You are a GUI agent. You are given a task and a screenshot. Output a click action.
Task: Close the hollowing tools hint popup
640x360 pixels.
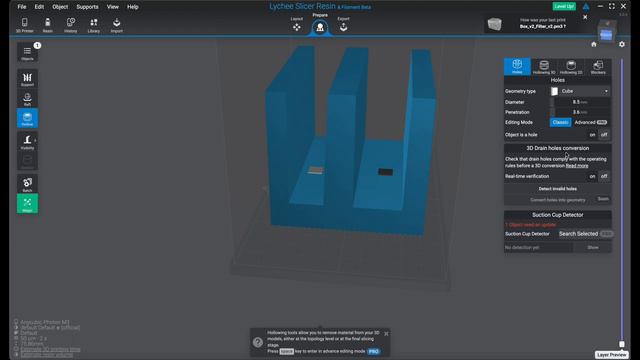386,334
